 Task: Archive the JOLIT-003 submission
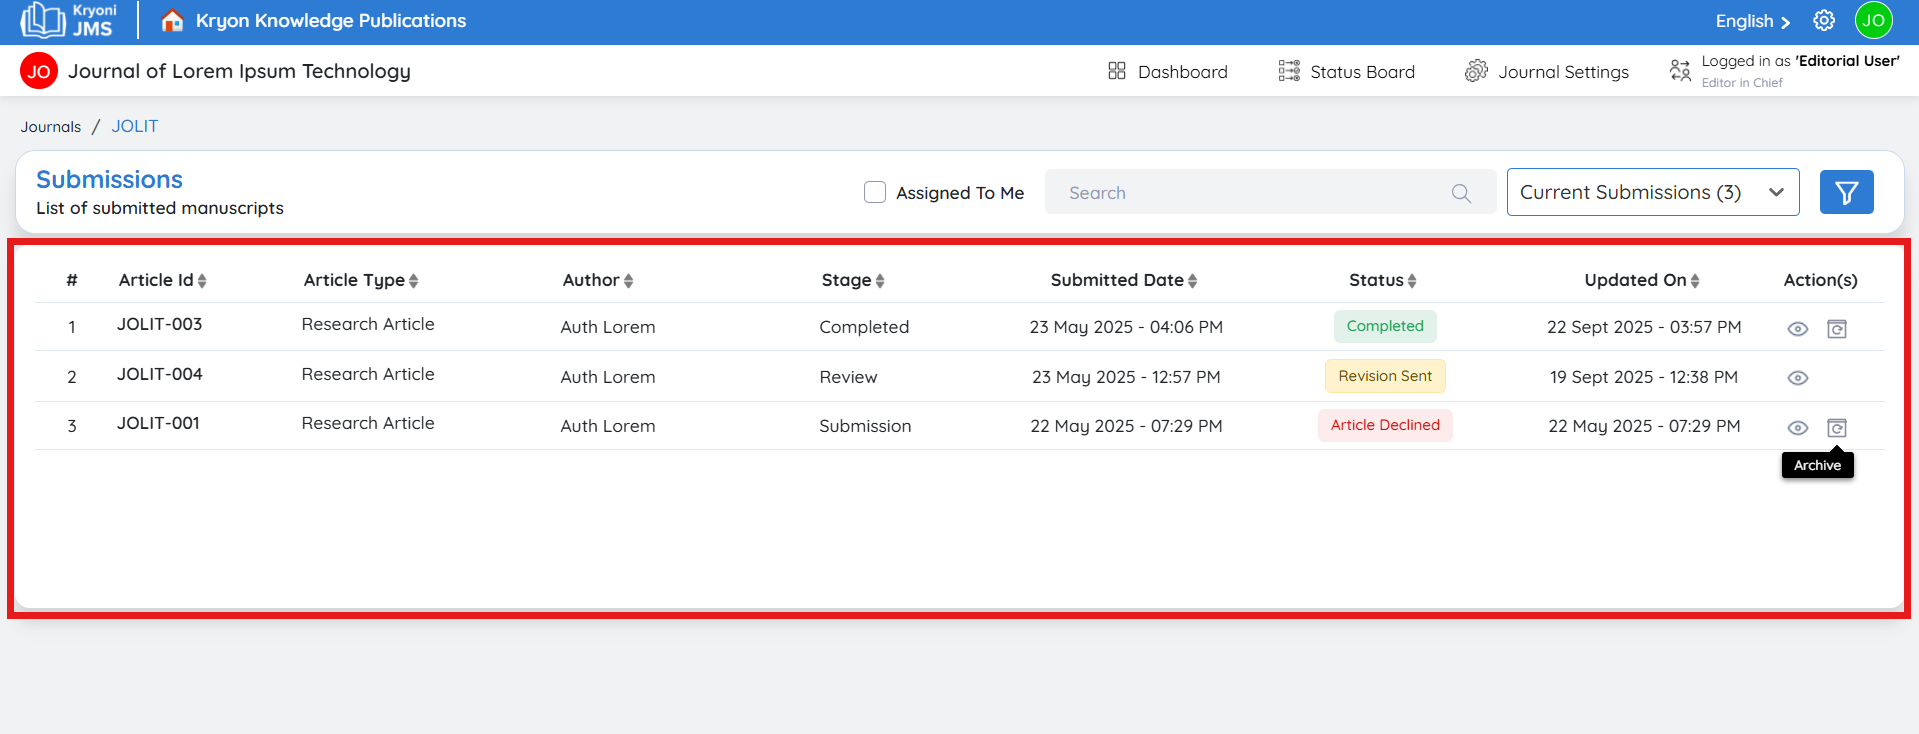click(1836, 329)
